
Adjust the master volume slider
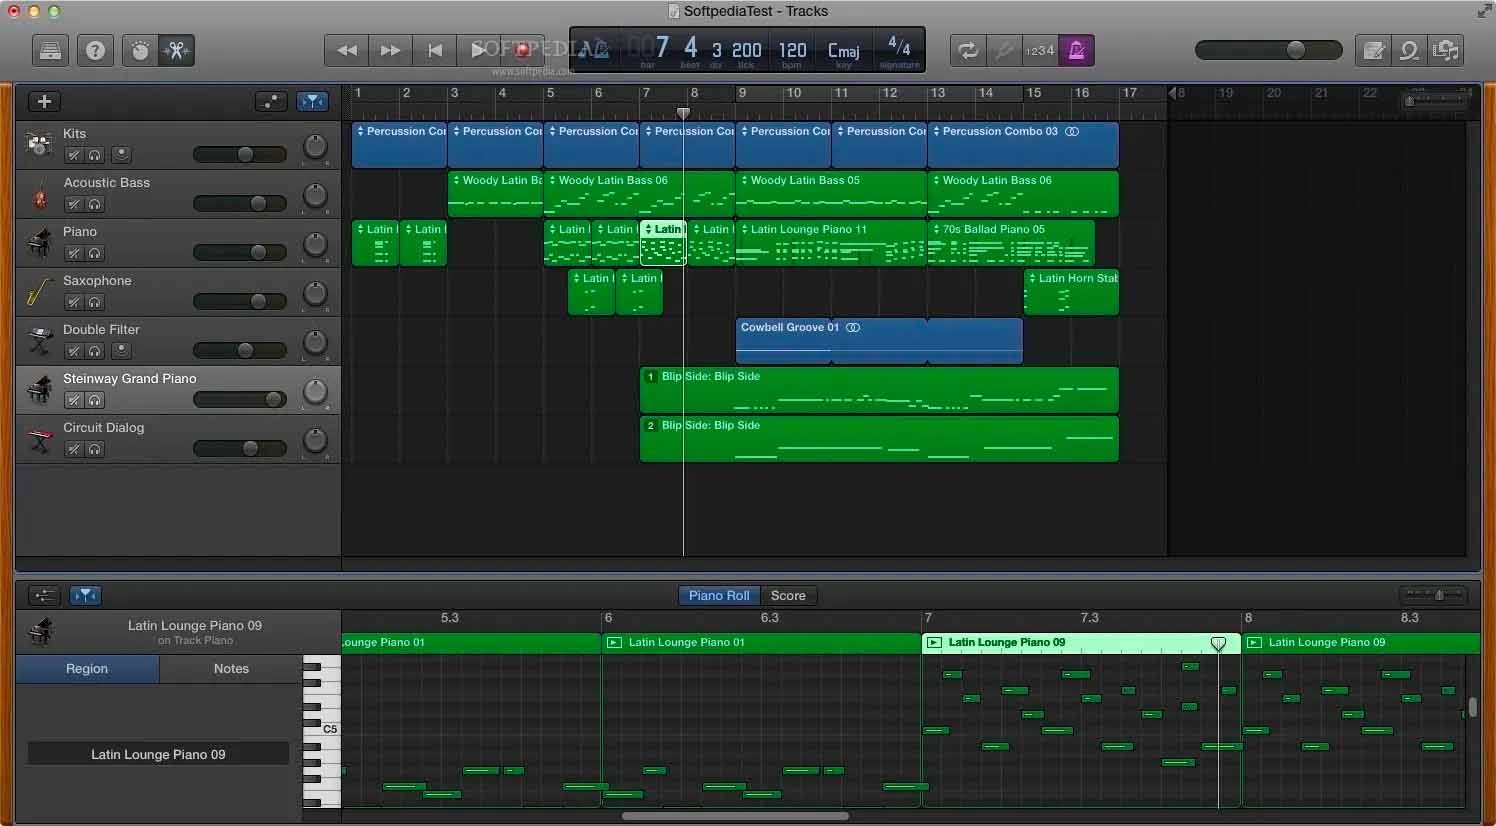coord(1268,50)
